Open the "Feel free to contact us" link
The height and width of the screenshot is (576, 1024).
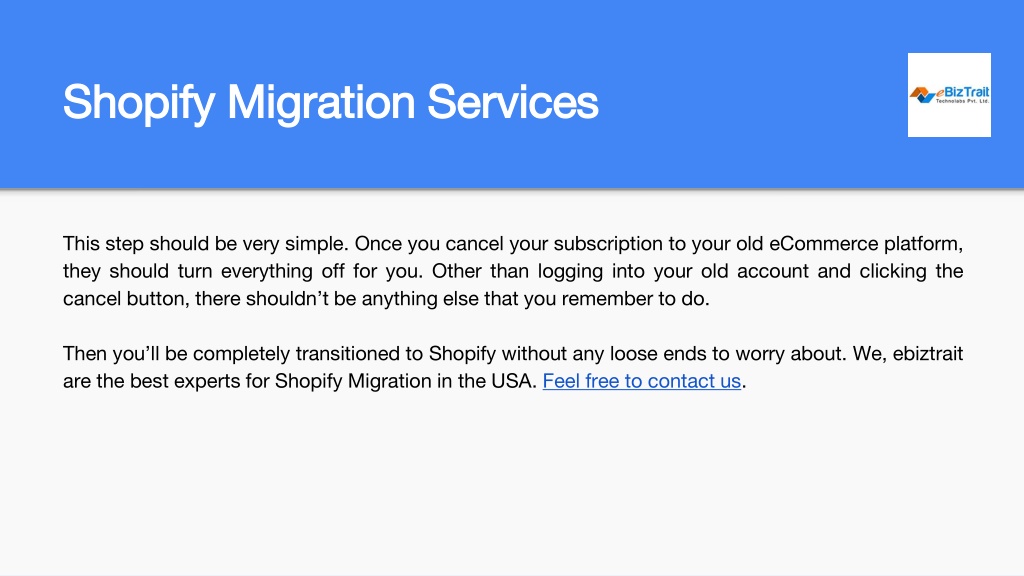tap(641, 381)
